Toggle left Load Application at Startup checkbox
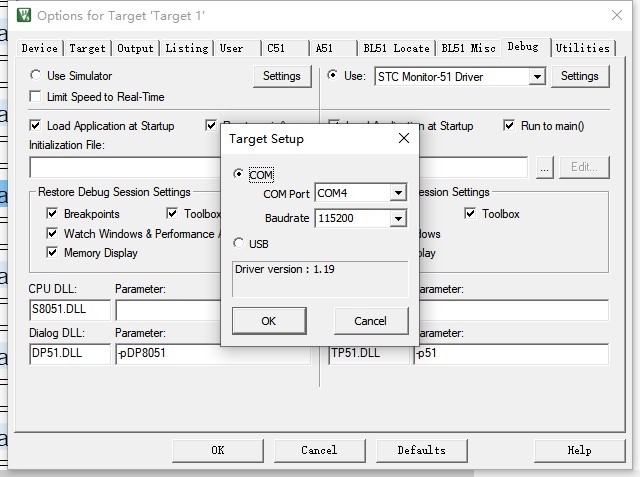This screenshot has height=477, width=640. (x=36, y=125)
